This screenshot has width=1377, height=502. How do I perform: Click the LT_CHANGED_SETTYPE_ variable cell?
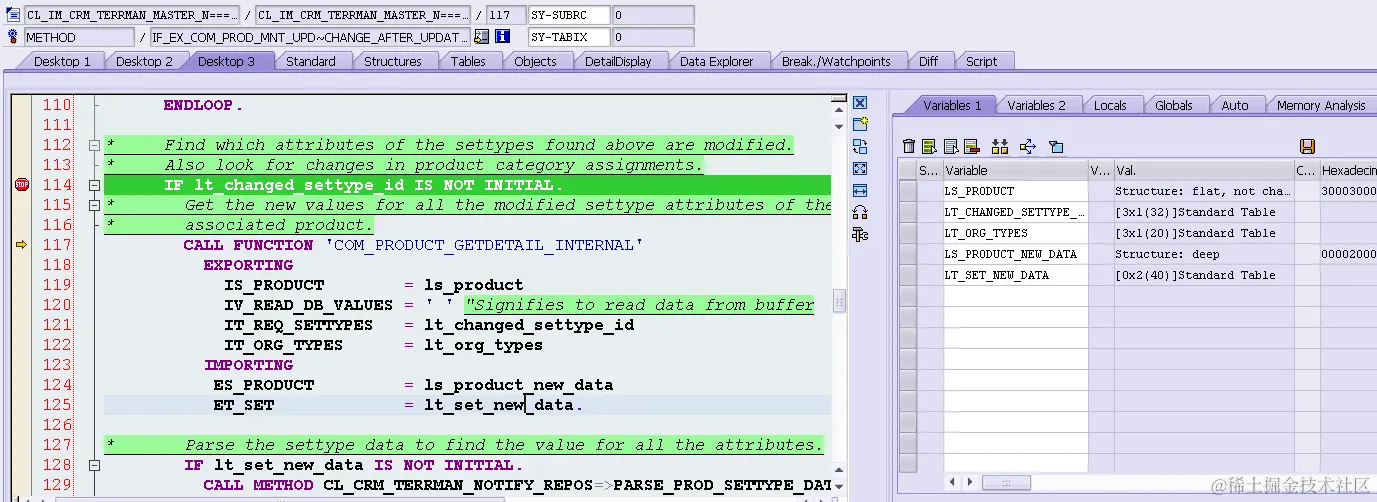[x=1014, y=212]
